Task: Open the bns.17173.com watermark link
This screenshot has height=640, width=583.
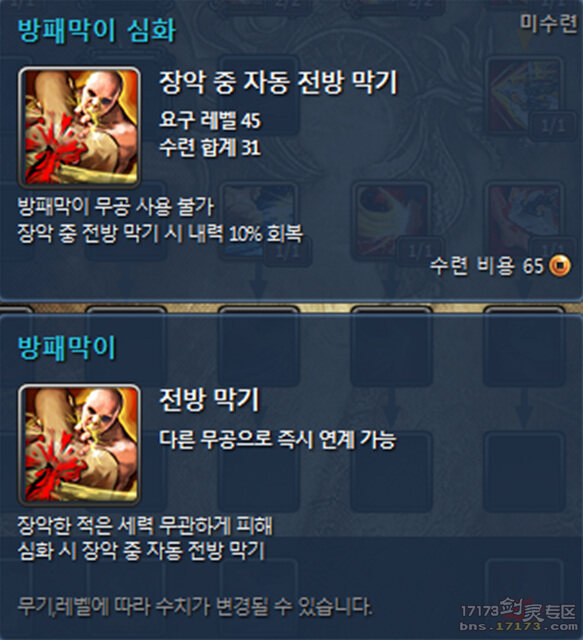Action: [x=518, y=627]
